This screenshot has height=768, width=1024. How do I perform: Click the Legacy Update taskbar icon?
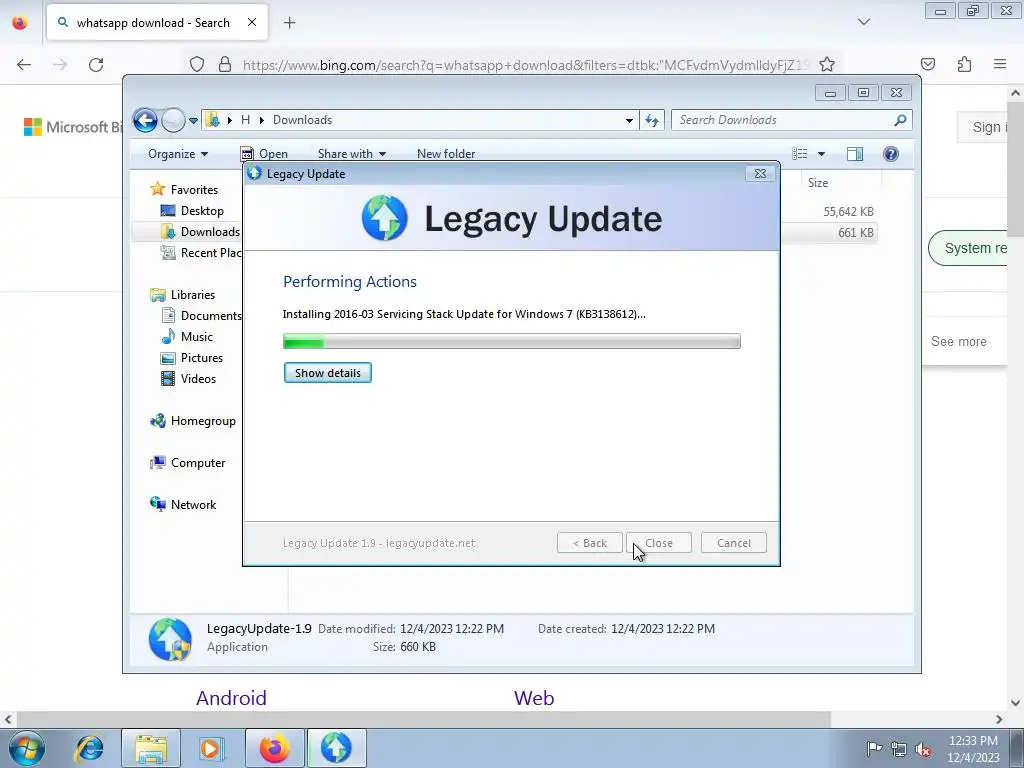336,748
